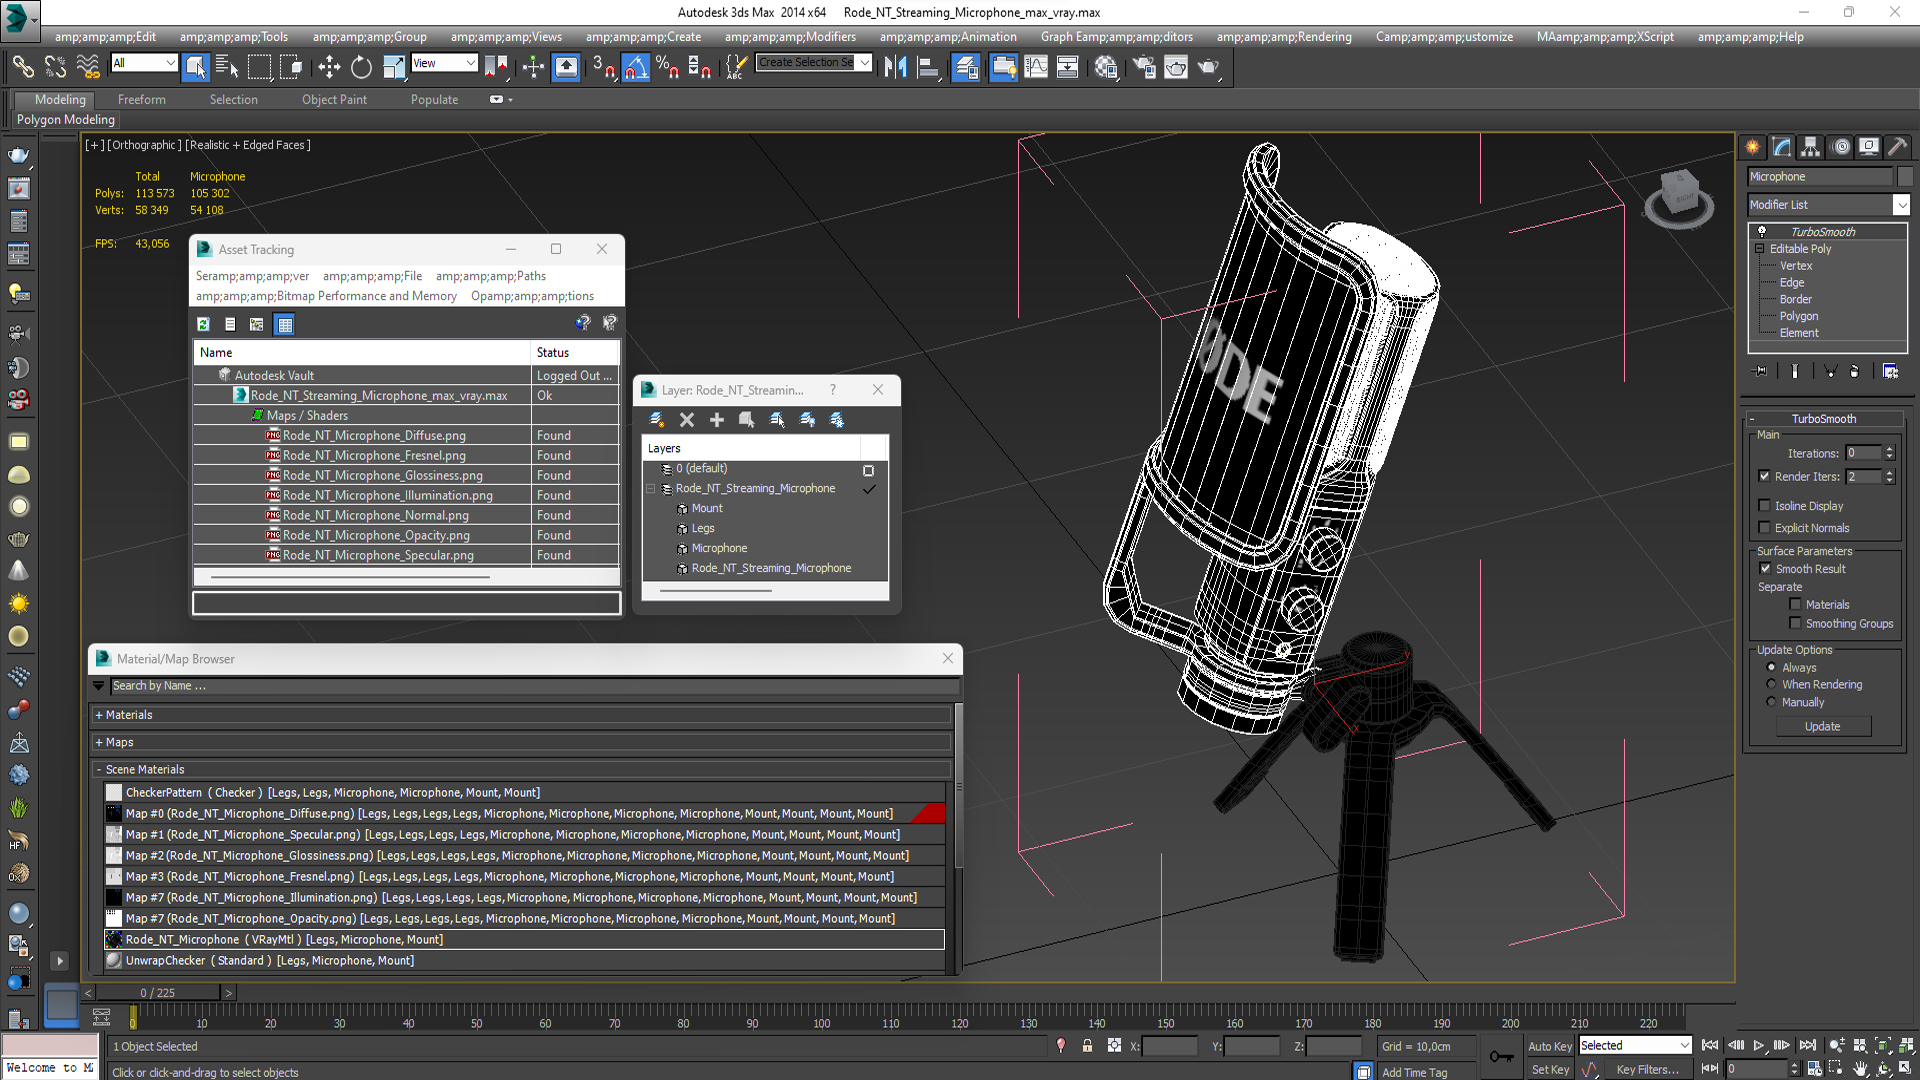Click the Polygon Modeling panel button
The height and width of the screenshot is (1080, 1920).
click(x=66, y=120)
